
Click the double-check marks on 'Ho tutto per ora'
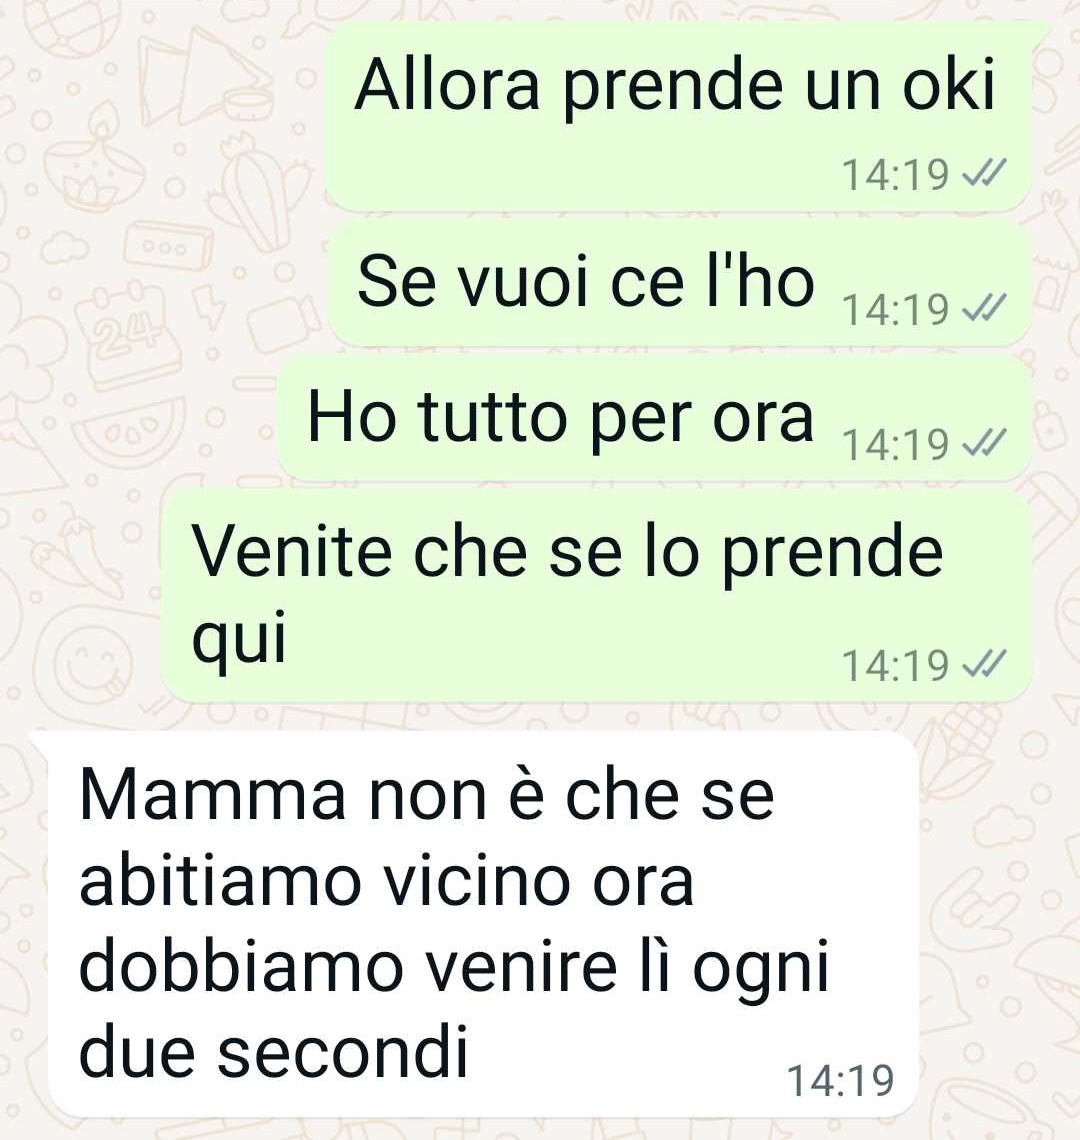coord(983,443)
